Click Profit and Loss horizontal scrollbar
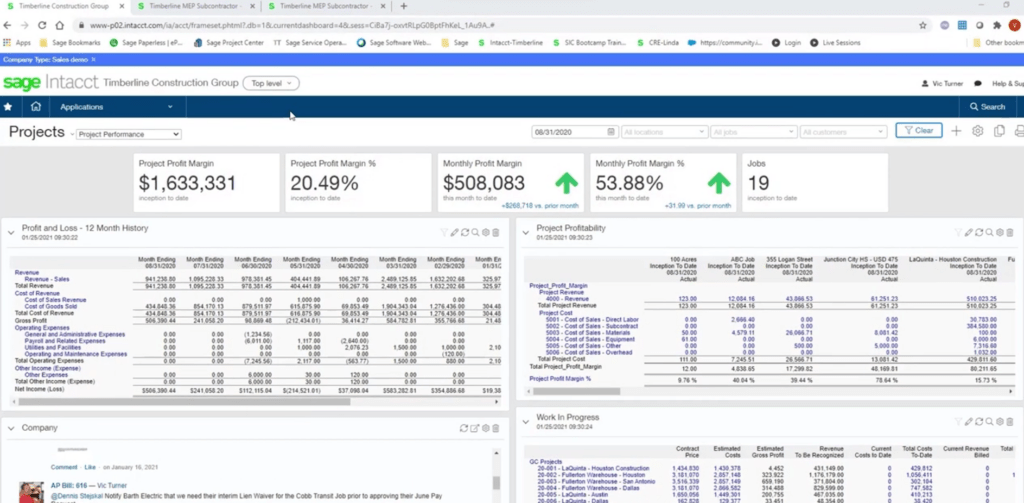1024x503 pixels. click(x=185, y=402)
